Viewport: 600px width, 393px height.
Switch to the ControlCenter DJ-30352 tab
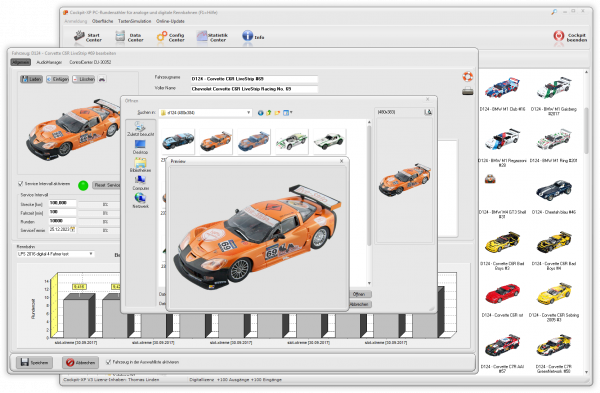(90, 62)
